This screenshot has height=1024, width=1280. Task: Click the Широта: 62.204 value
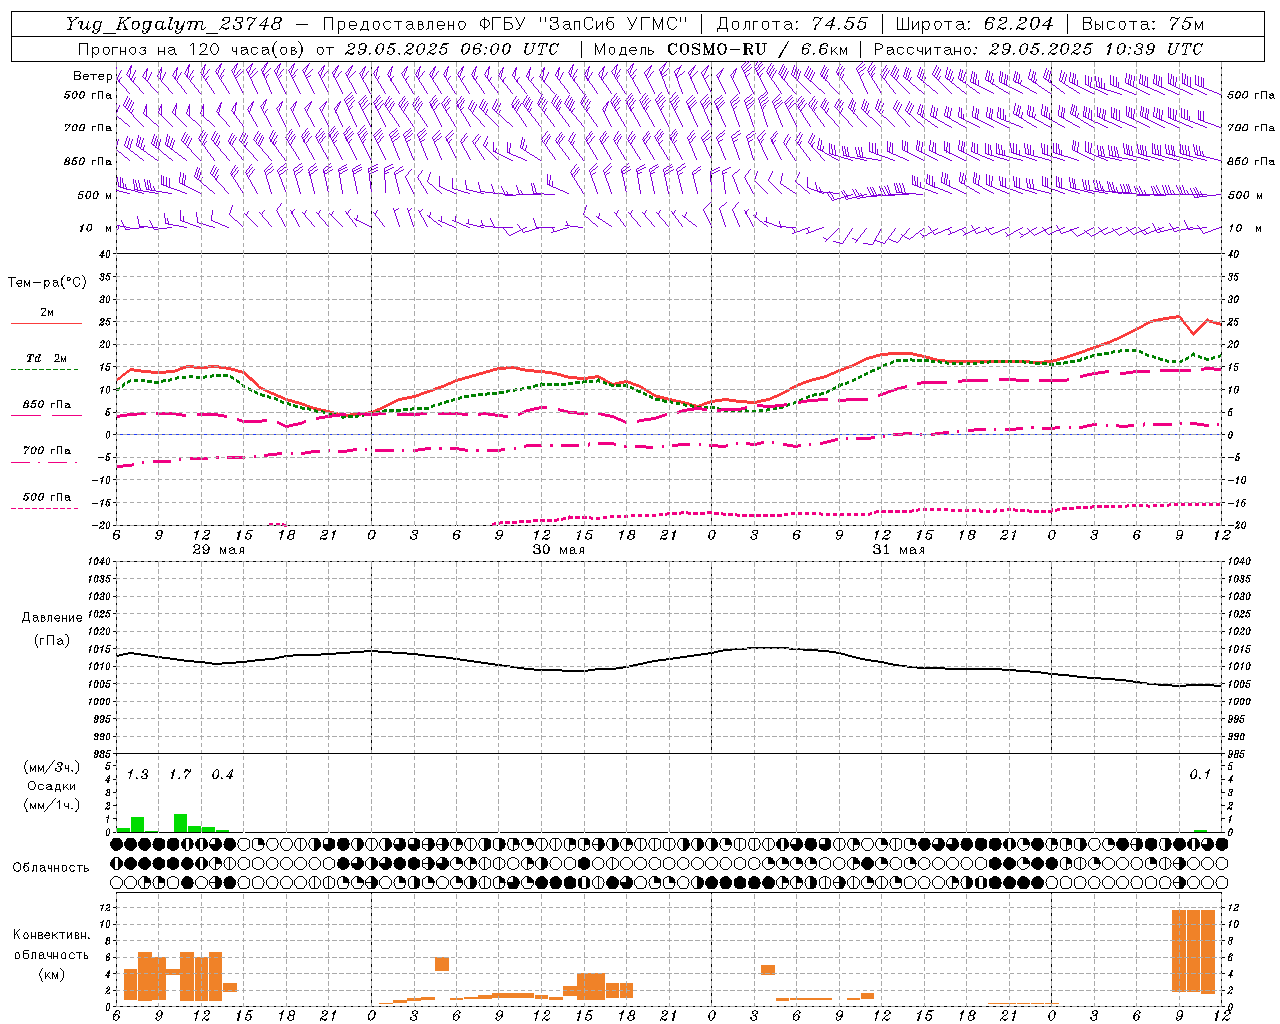974,24
